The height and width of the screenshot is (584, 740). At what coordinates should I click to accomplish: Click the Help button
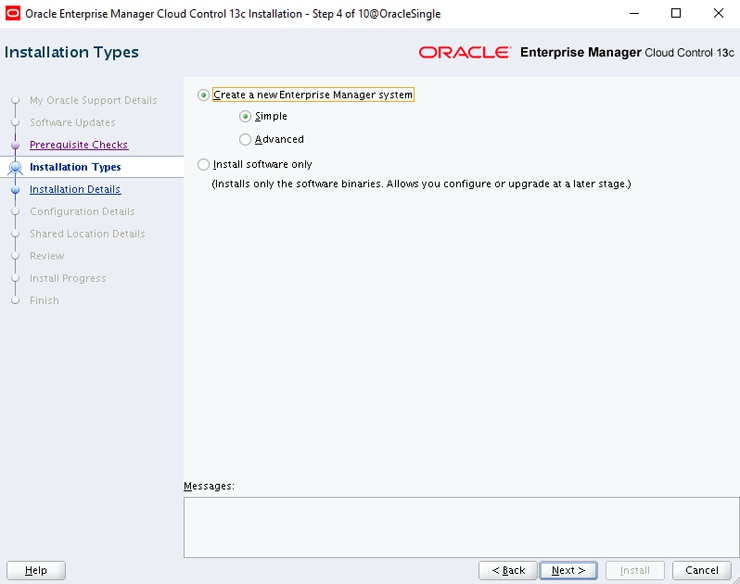click(x=36, y=570)
